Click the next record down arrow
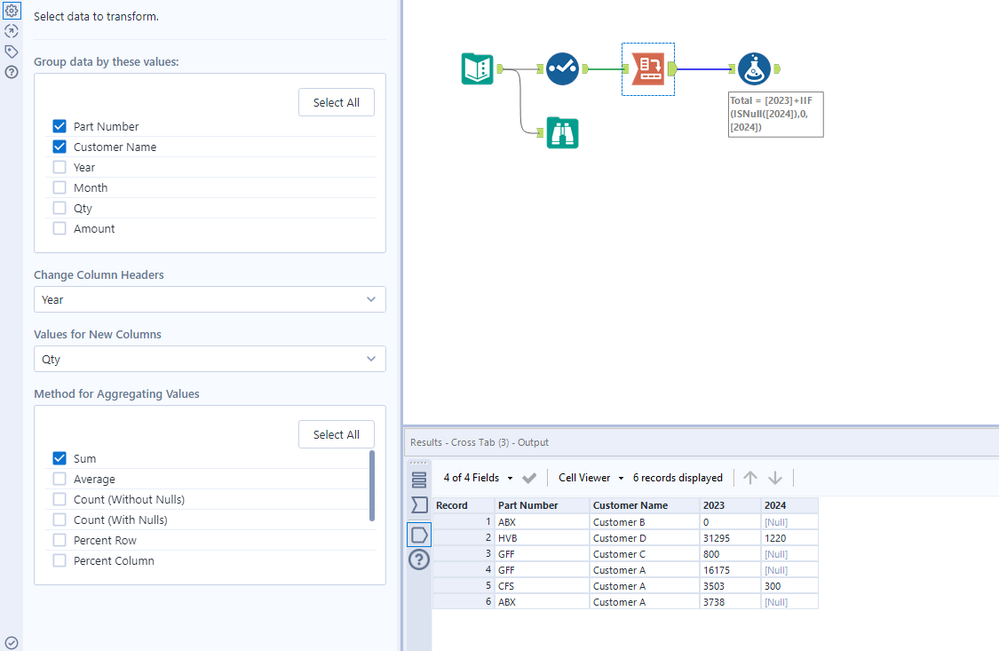The image size is (999, 651). [775, 478]
